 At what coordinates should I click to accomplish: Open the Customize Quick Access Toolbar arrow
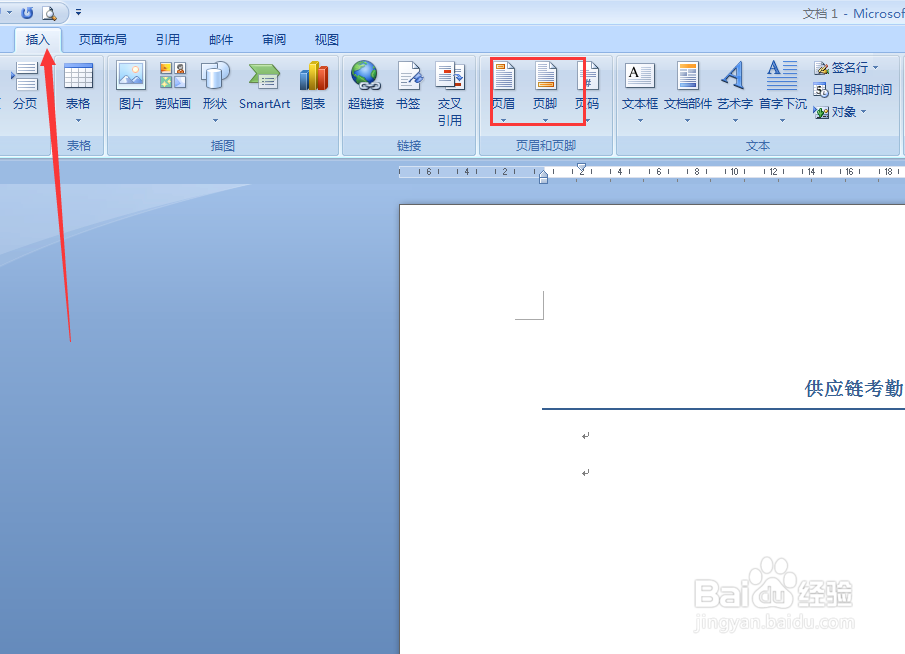coord(78,12)
